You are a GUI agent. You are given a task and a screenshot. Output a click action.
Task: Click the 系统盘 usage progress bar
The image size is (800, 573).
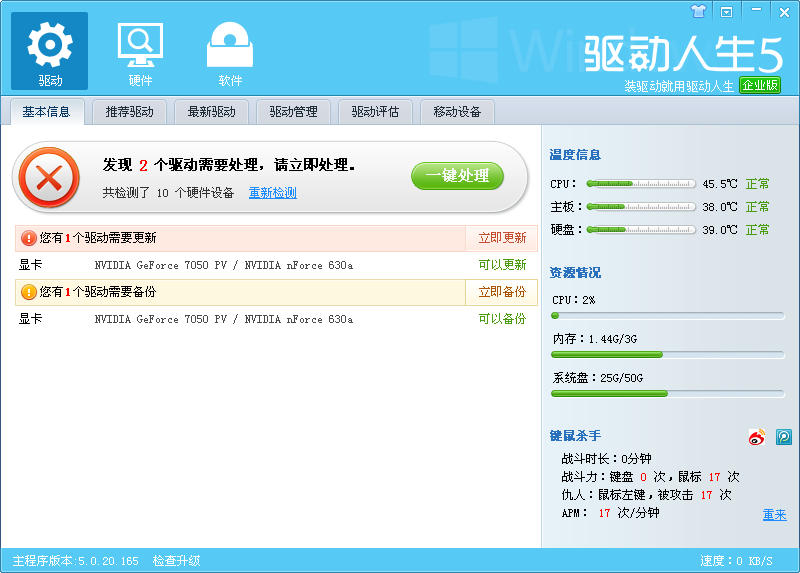667,393
